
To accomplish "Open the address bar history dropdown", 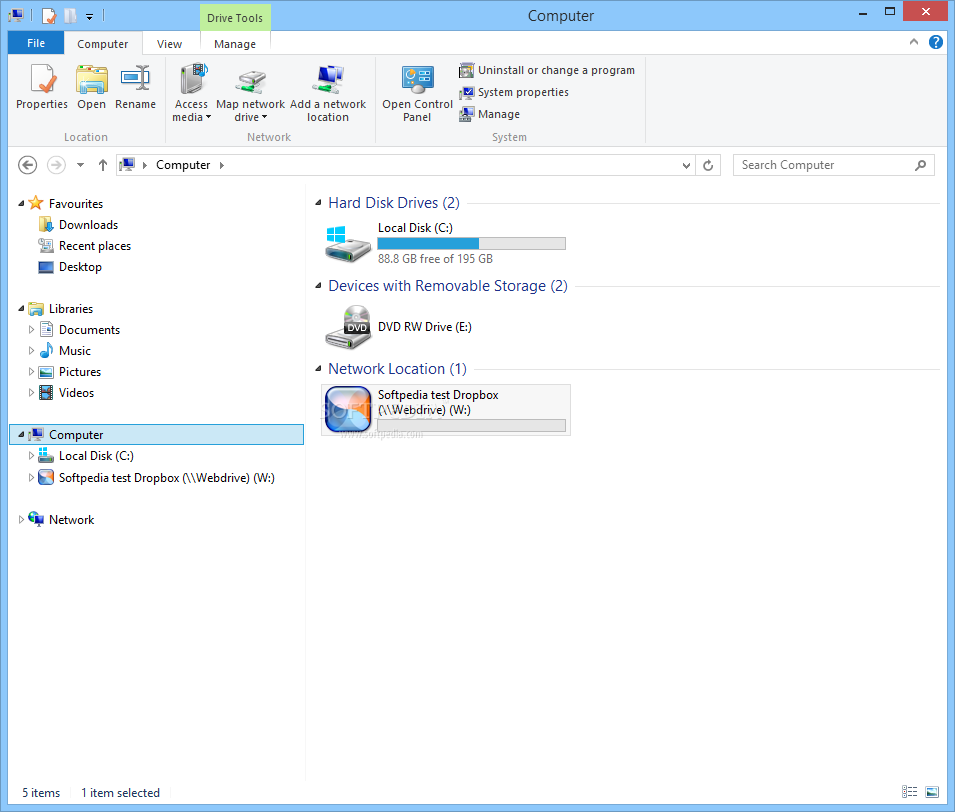I will 686,165.
